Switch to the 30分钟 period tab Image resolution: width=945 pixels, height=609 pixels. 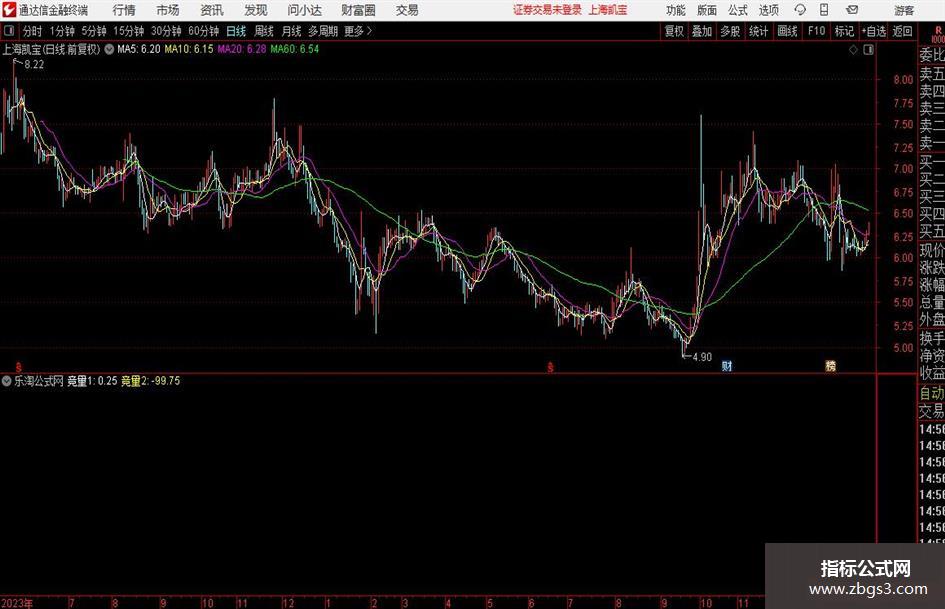pos(166,31)
